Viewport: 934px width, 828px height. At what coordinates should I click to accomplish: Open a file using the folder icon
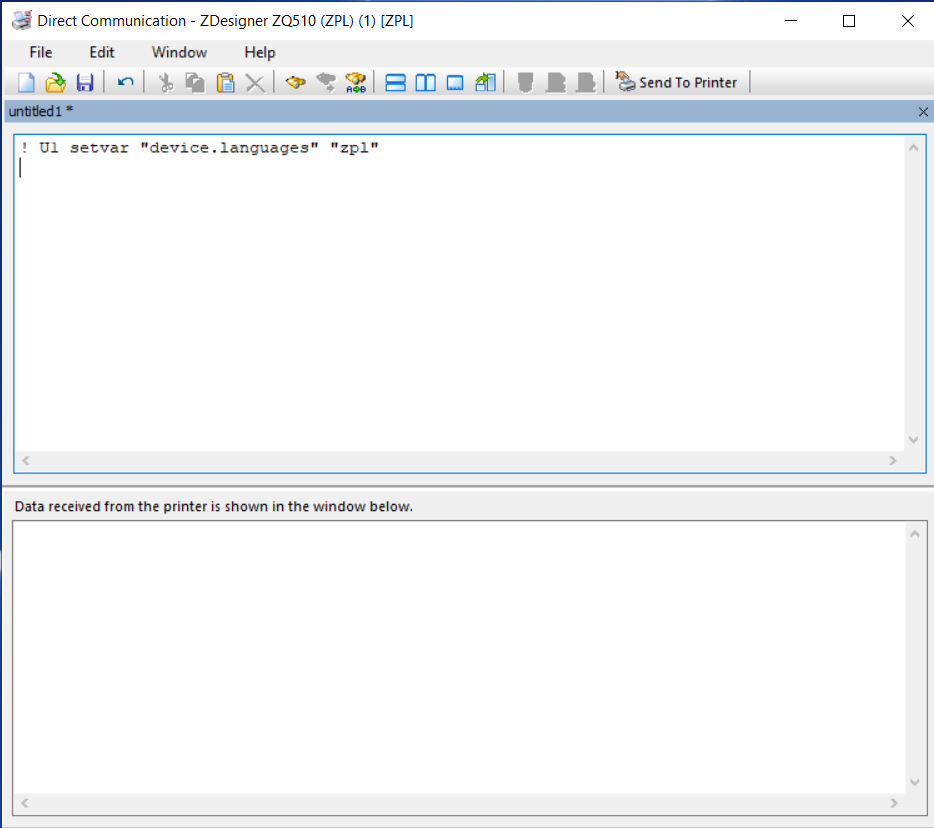tap(56, 83)
